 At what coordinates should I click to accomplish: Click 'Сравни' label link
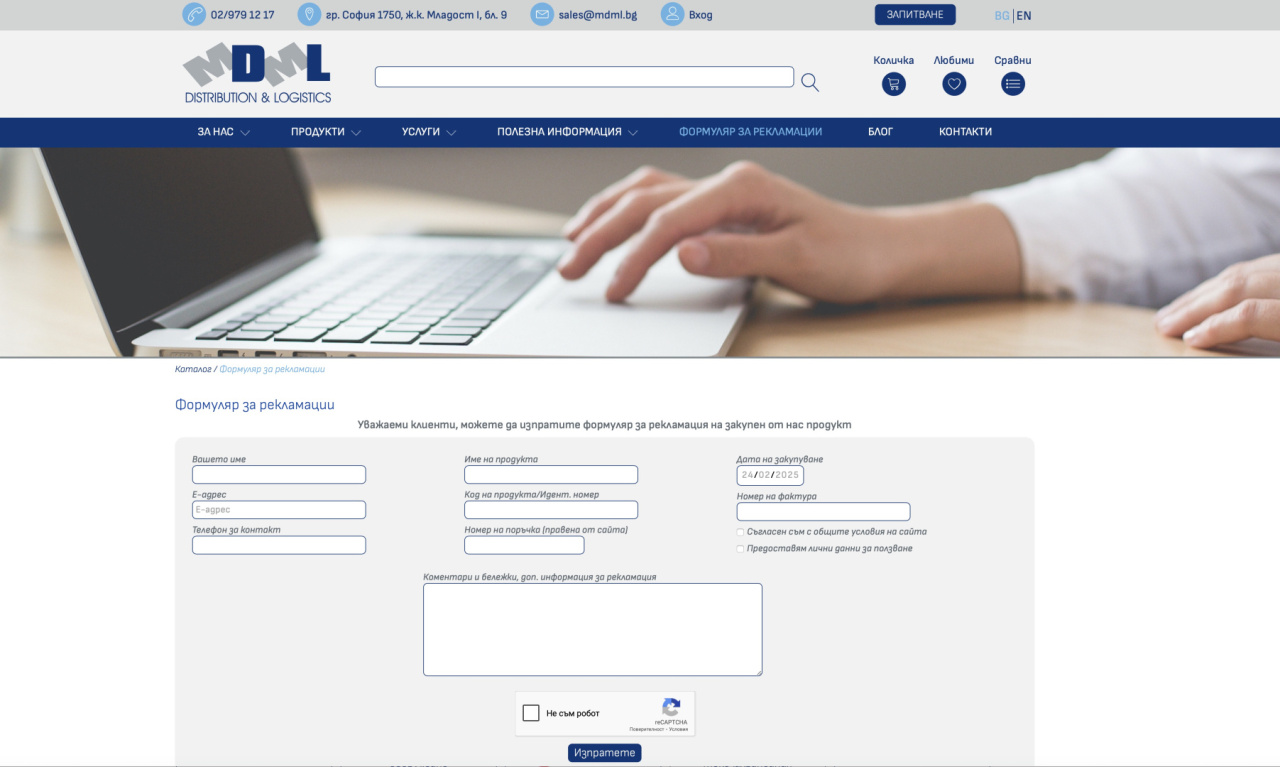(x=1013, y=60)
